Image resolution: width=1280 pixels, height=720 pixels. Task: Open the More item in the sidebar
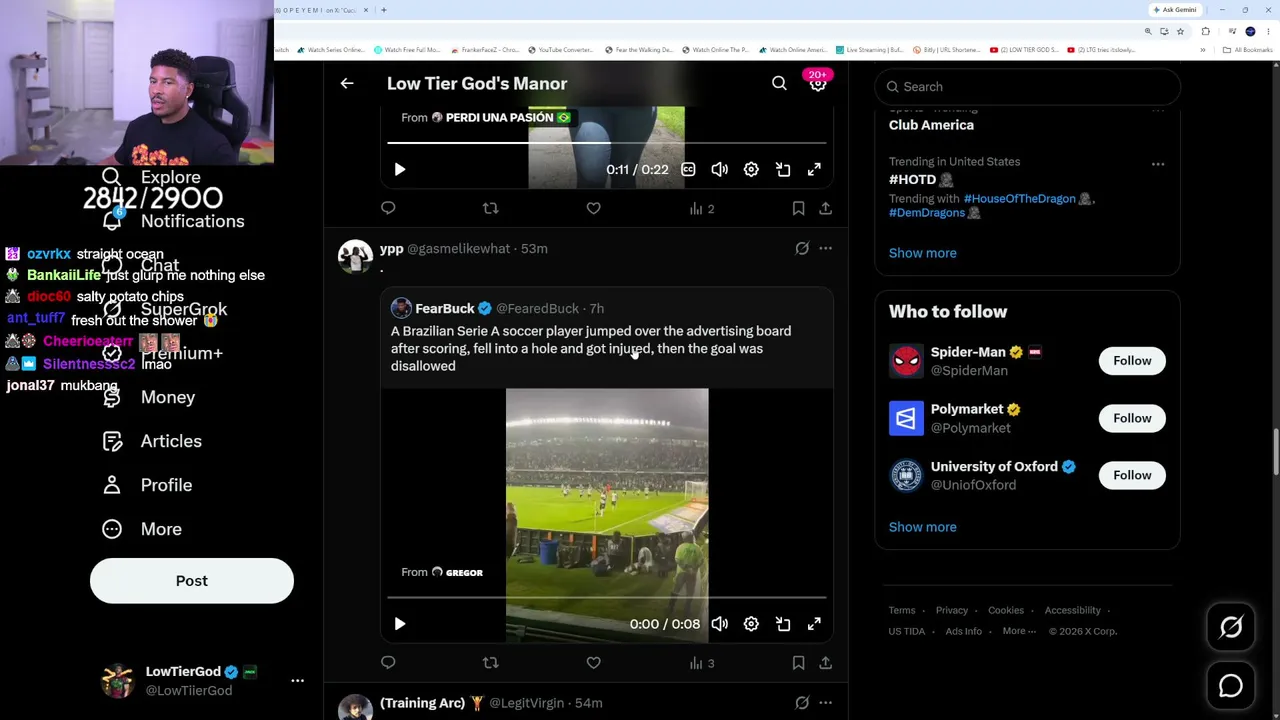[141, 529]
